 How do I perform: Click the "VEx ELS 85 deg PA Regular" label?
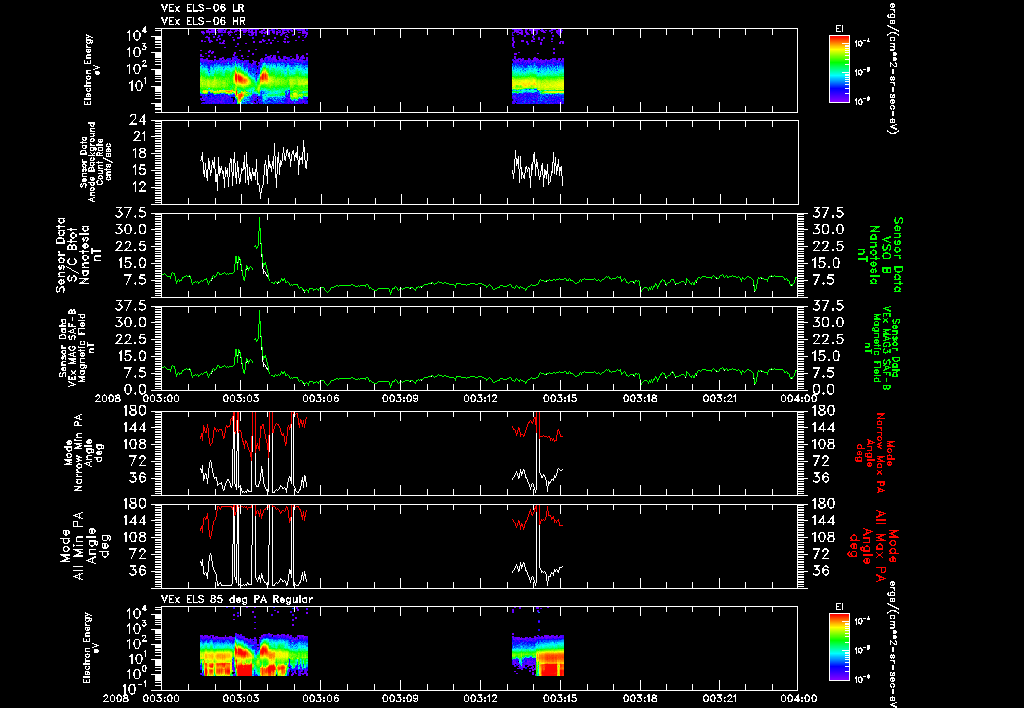click(x=237, y=599)
